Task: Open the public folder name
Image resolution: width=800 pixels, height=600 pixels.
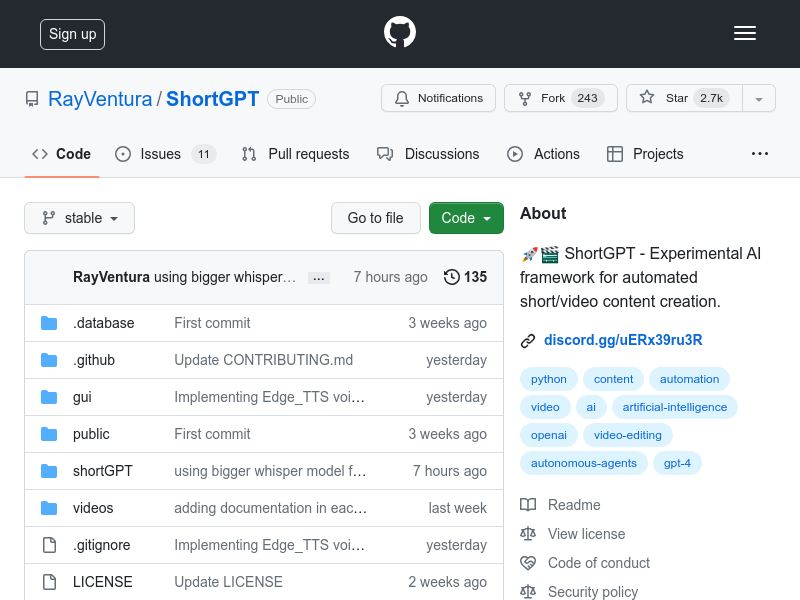Action: click(91, 434)
